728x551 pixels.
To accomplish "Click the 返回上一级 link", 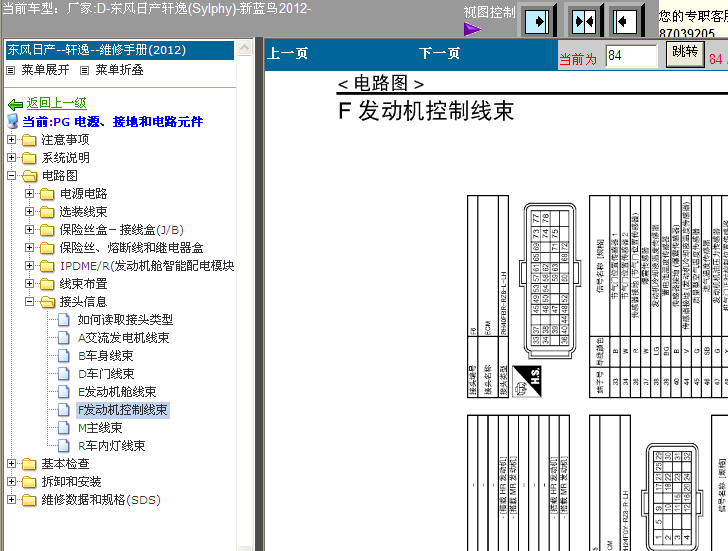I will [x=57, y=103].
